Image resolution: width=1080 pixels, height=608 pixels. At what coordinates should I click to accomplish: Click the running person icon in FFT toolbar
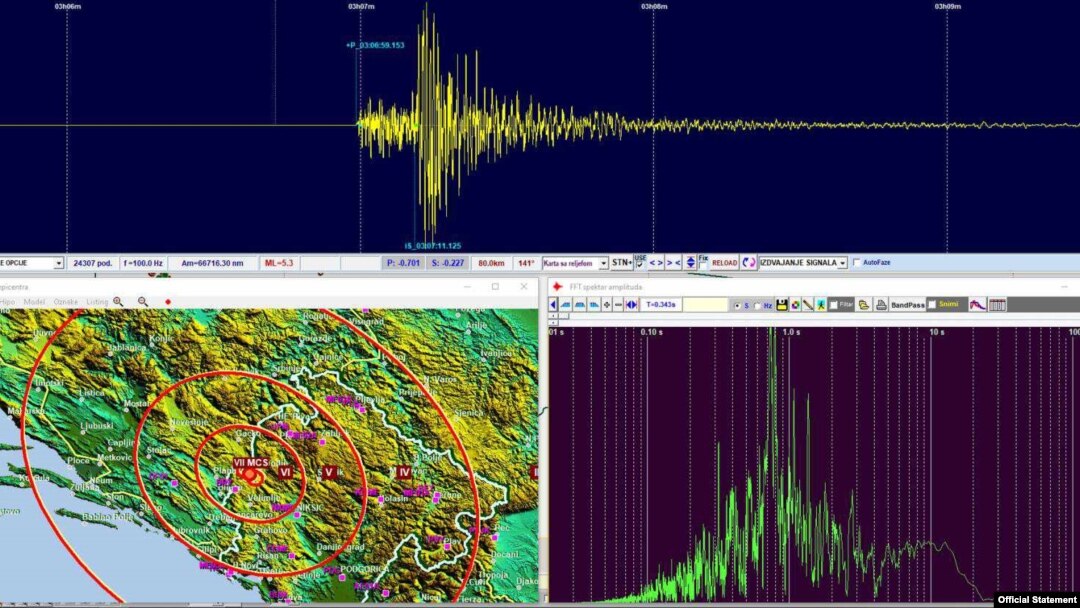pos(821,304)
